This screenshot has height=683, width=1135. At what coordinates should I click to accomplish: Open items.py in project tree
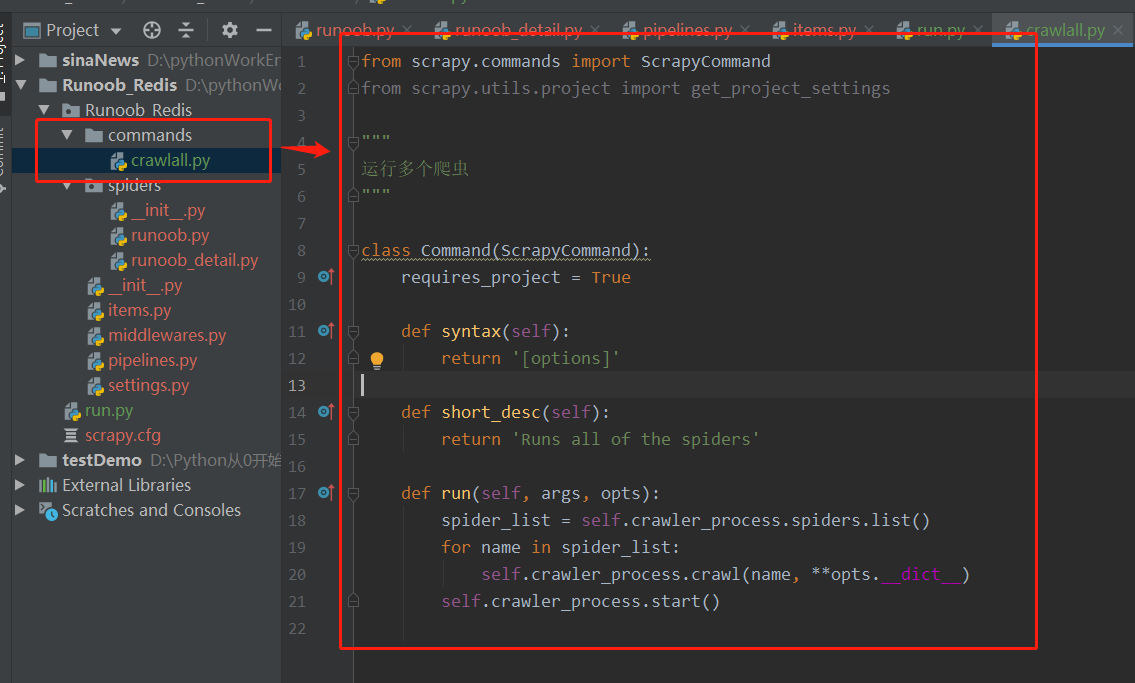[x=130, y=310]
